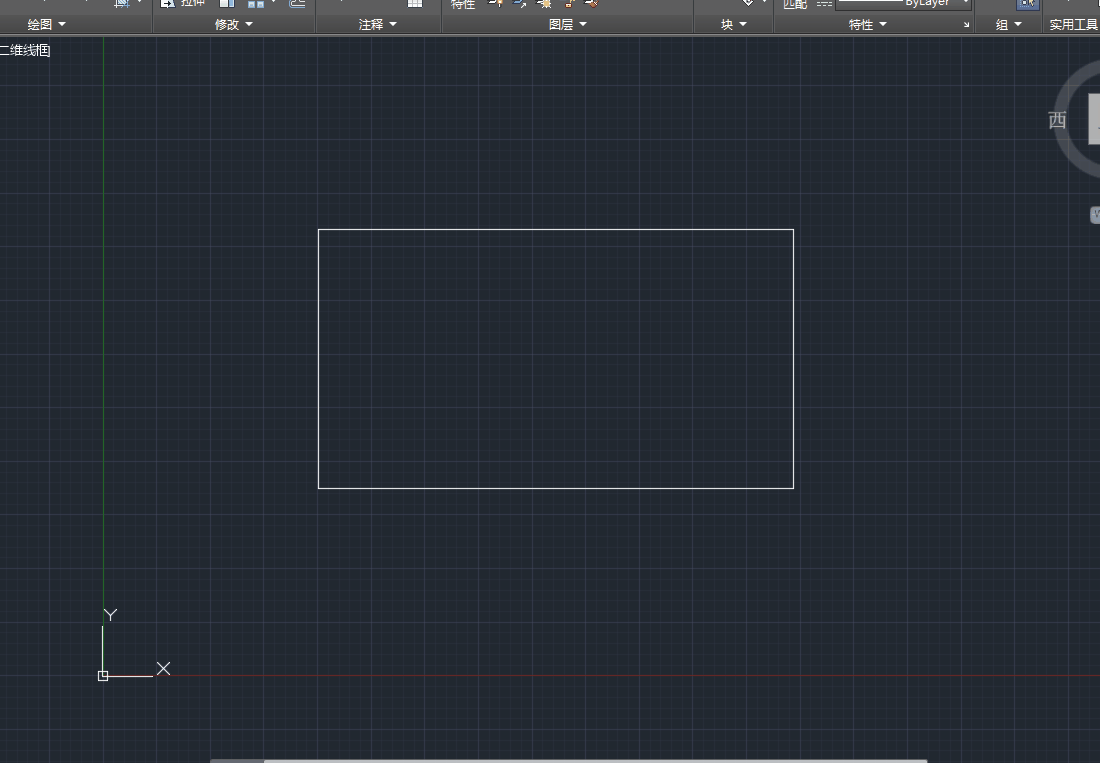The height and width of the screenshot is (763, 1100).
Task: Click the group icon above 组 panel
Action: point(1027,4)
